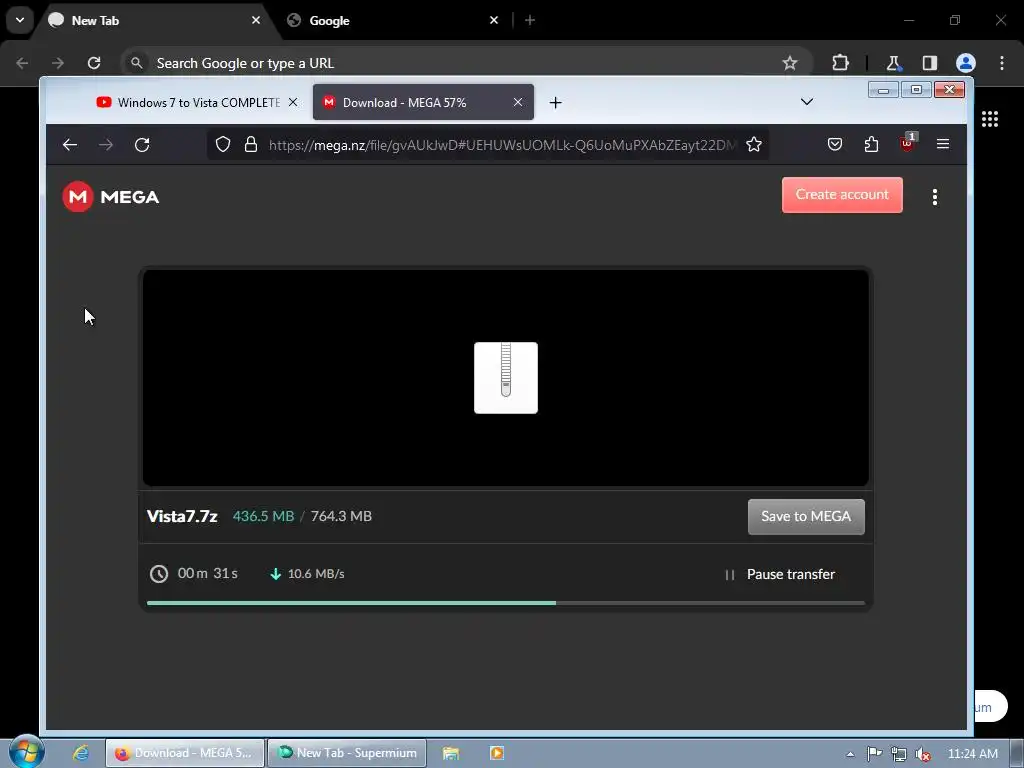Image resolution: width=1024 pixels, height=768 pixels.
Task: Close the Google tab in Supermium
Action: (x=494, y=20)
